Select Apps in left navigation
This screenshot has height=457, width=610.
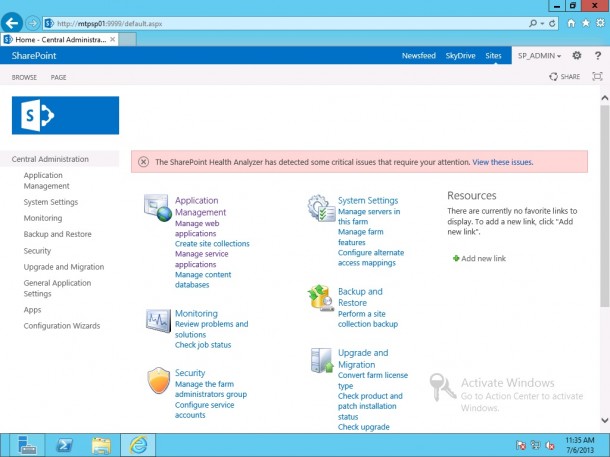pyautogui.click(x=32, y=310)
